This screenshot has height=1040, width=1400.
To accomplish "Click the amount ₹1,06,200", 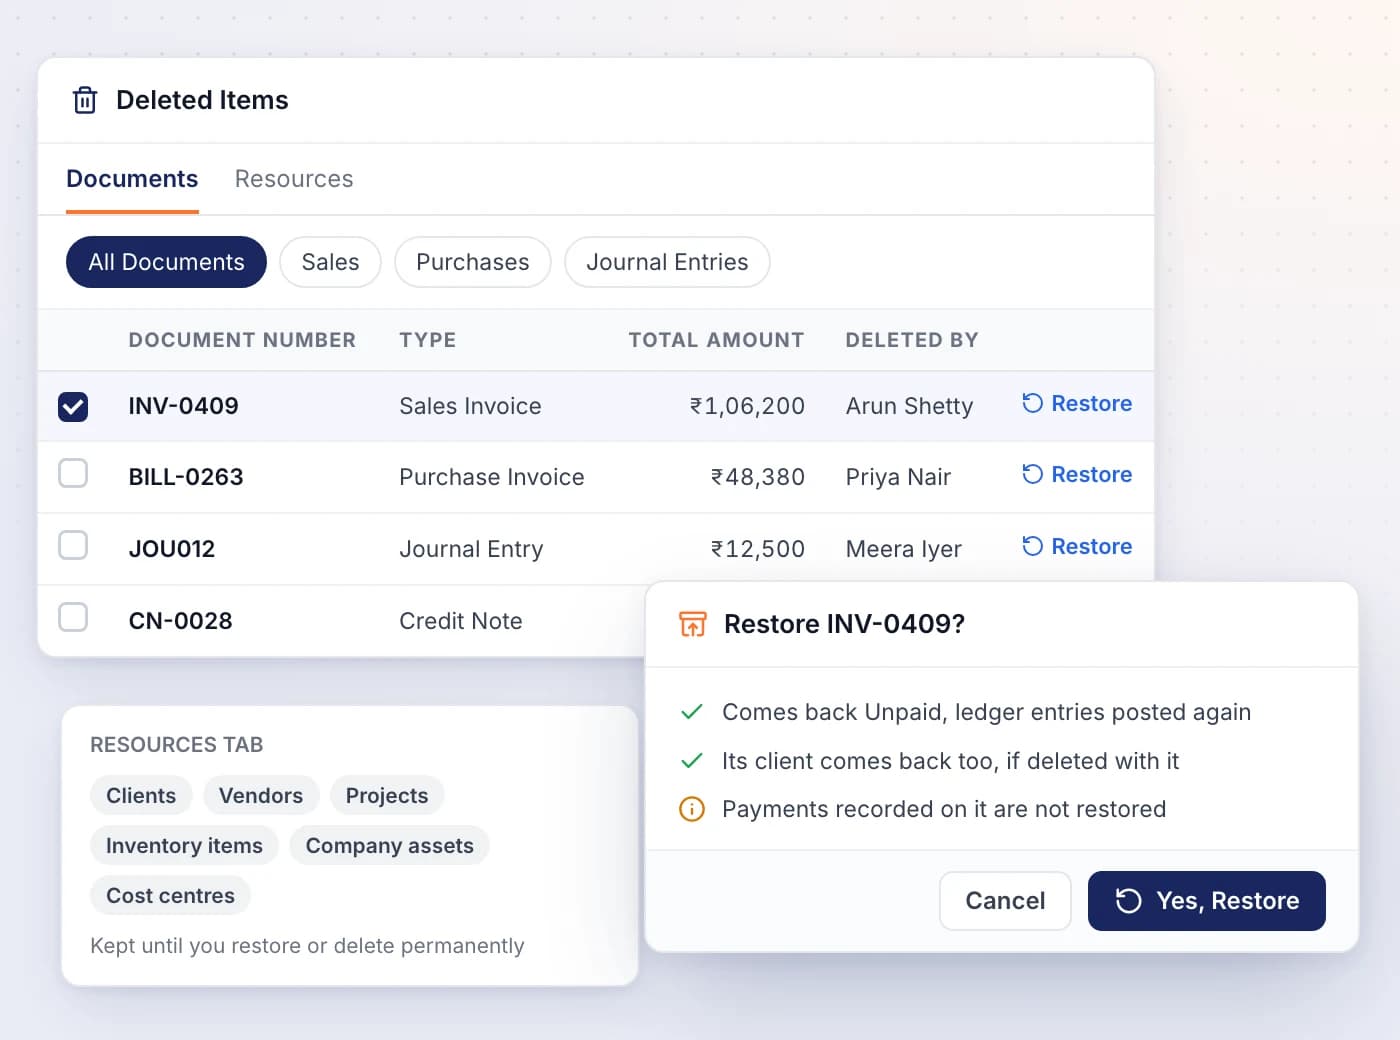I will 747,406.
